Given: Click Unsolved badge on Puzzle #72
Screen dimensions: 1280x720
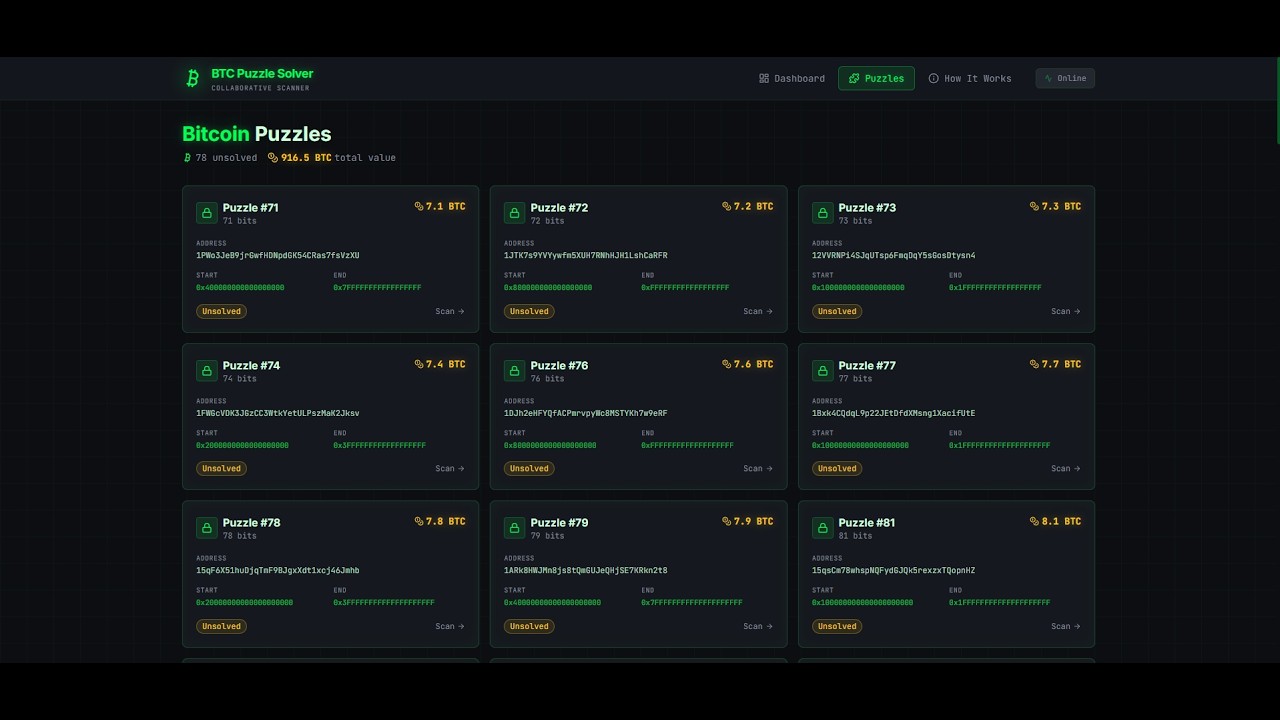Looking at the screenshot, I should tap(529, 311).
